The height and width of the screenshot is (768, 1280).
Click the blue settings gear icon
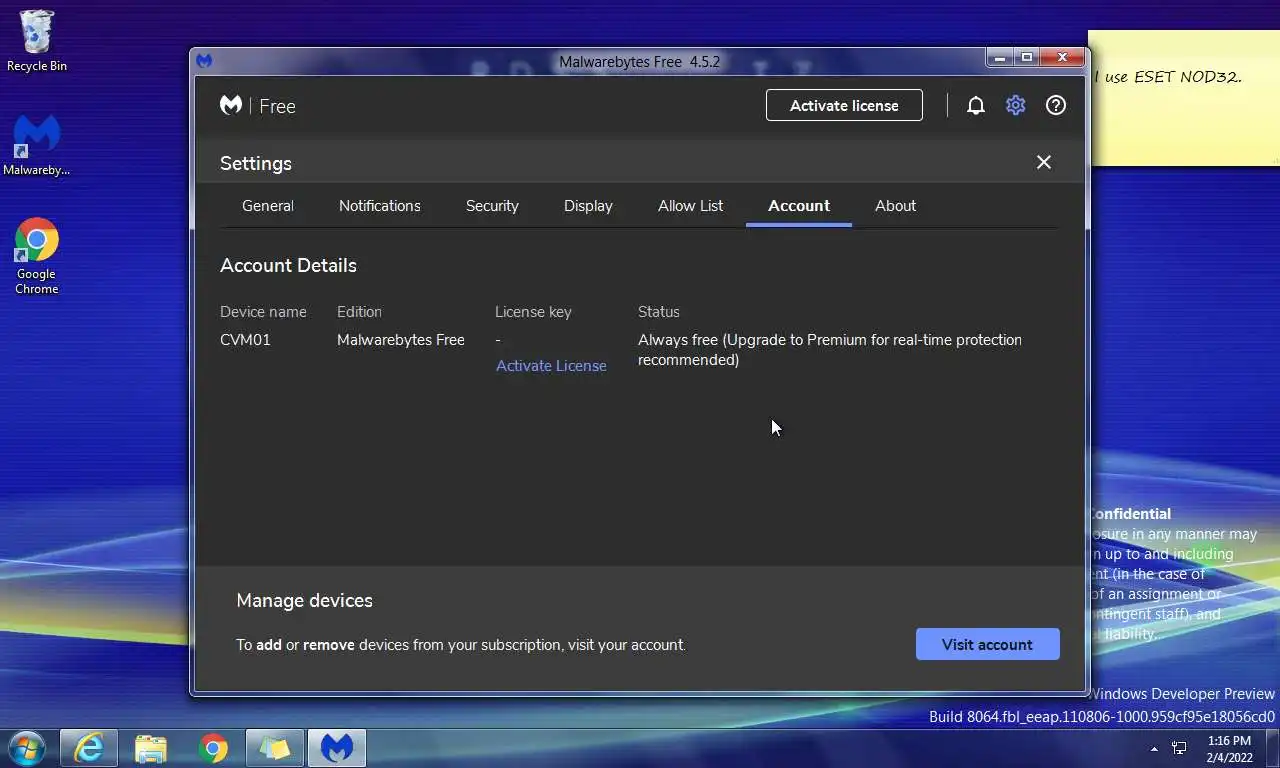point(1015,105)
